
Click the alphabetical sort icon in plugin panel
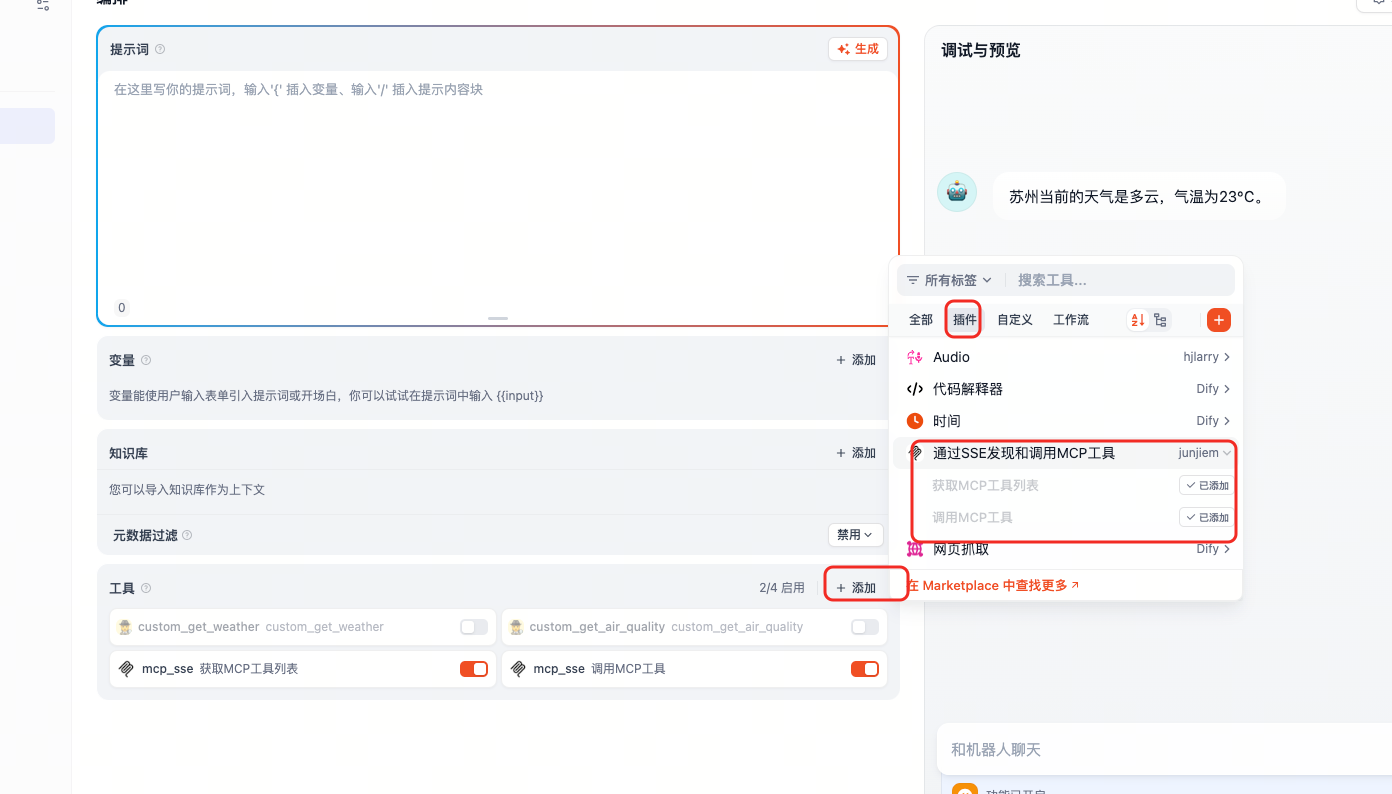[1137, 319]
